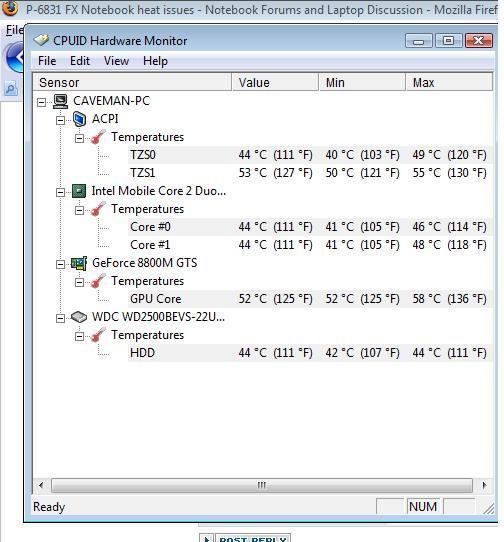
Task: Select the HDD sensor row
Action: [x=310, y=353]
